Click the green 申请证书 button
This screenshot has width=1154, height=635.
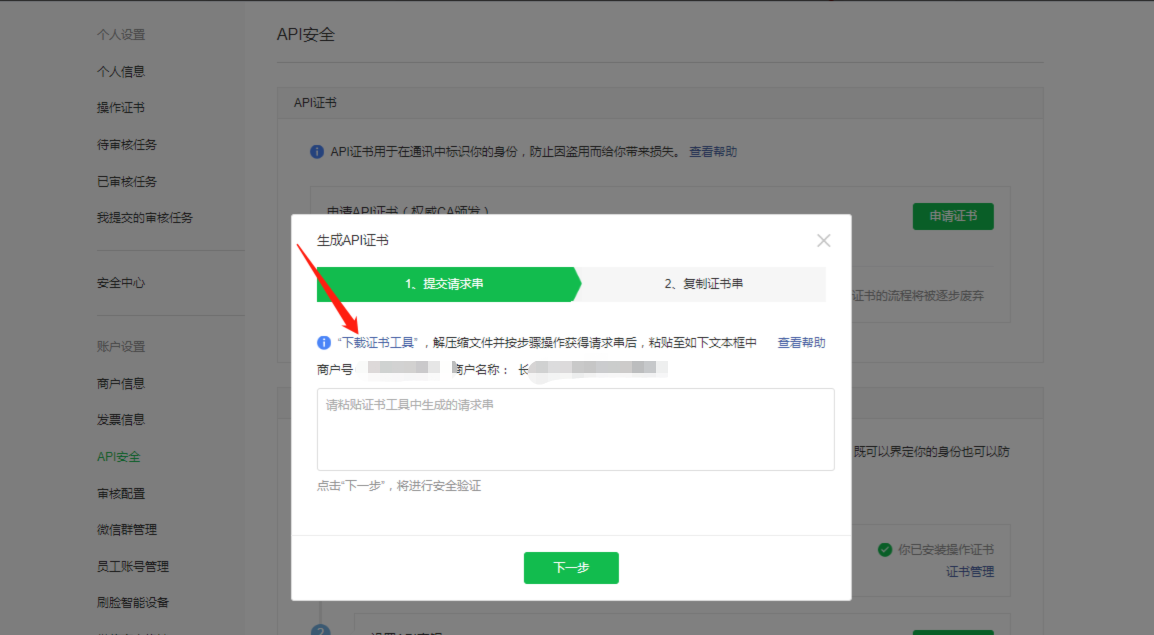(x=952, y=216)
